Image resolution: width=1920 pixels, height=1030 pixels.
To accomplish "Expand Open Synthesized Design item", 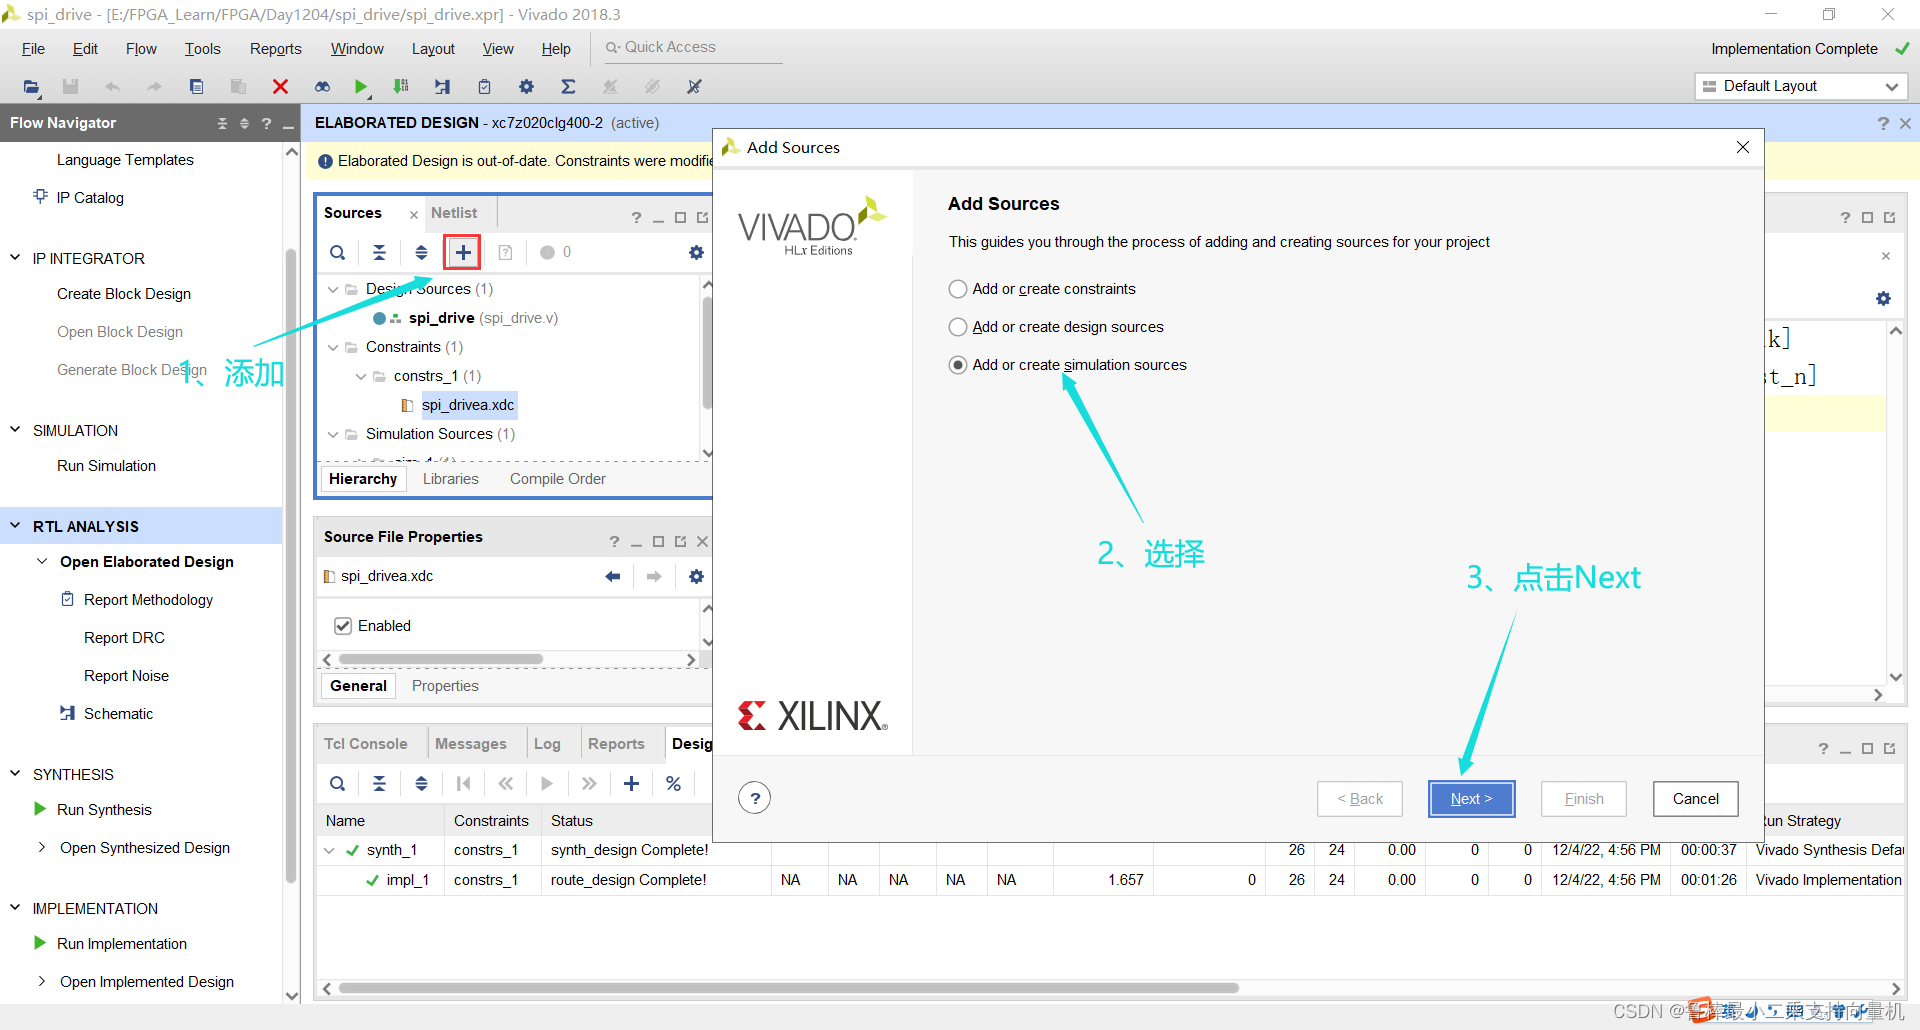I will pyautogui.click(x=41, y=847).
